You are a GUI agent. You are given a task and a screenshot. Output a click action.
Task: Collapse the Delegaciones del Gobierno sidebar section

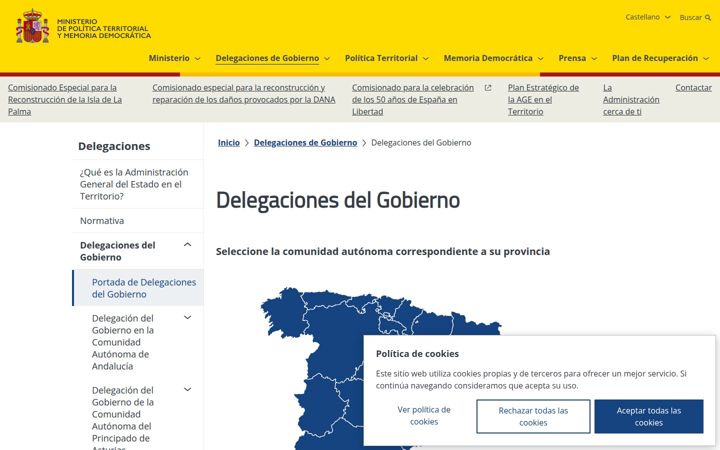click(x=187, y=245)
